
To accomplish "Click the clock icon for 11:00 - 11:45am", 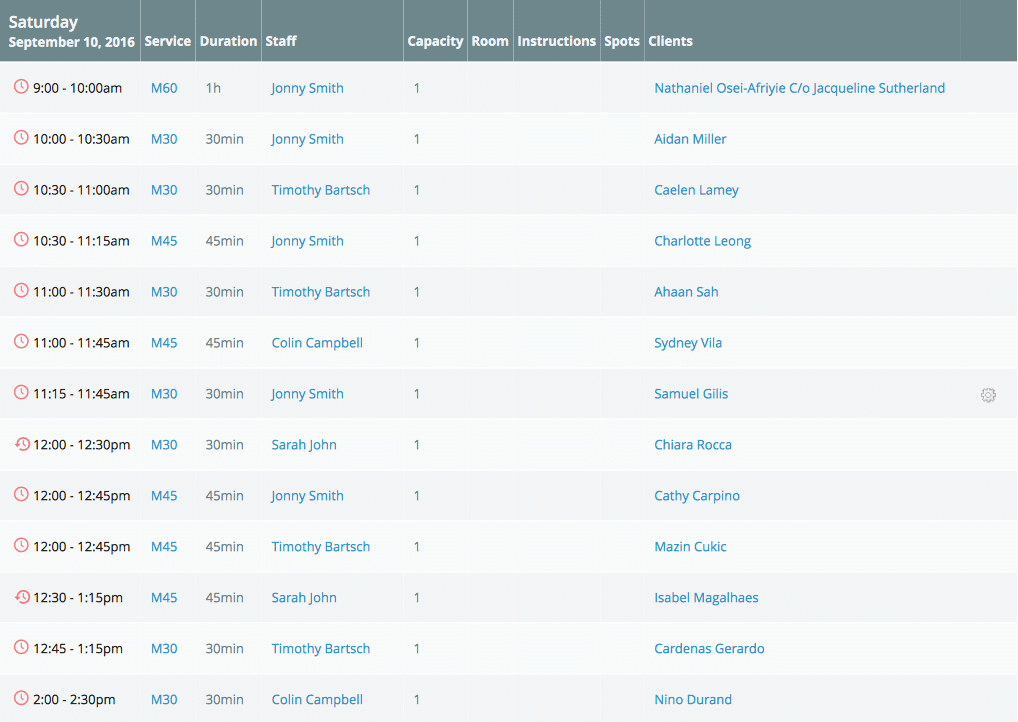I will click(21, 342).
